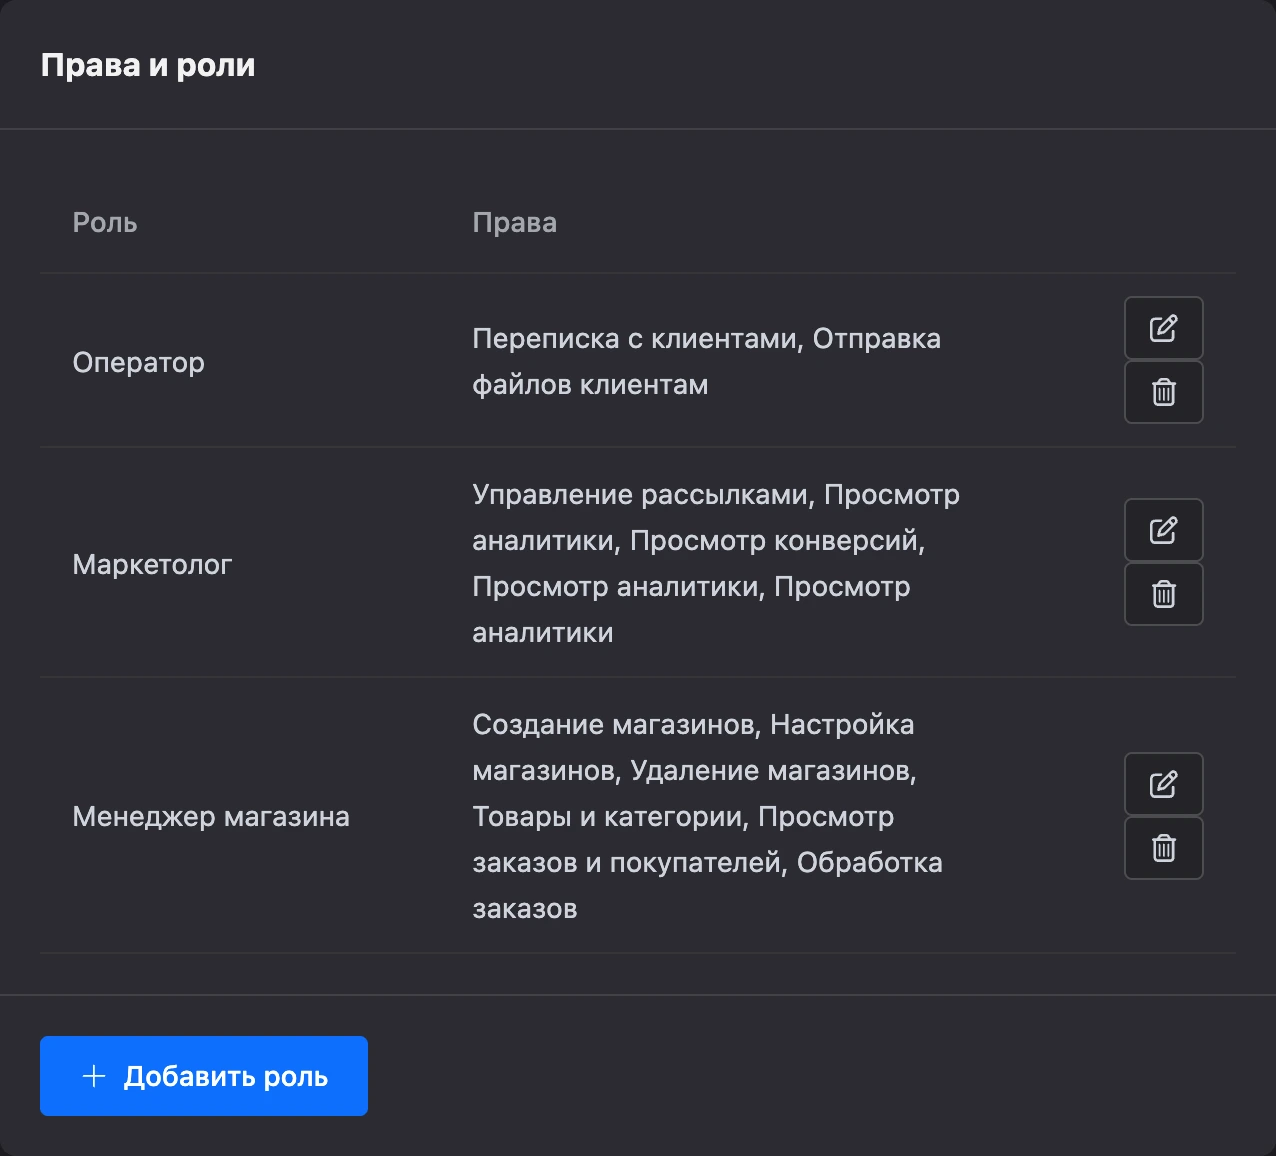1276x1156 pixels.
Task: Click permissions text starting Переписка с клиентами
Action: [x=706, y=361]
